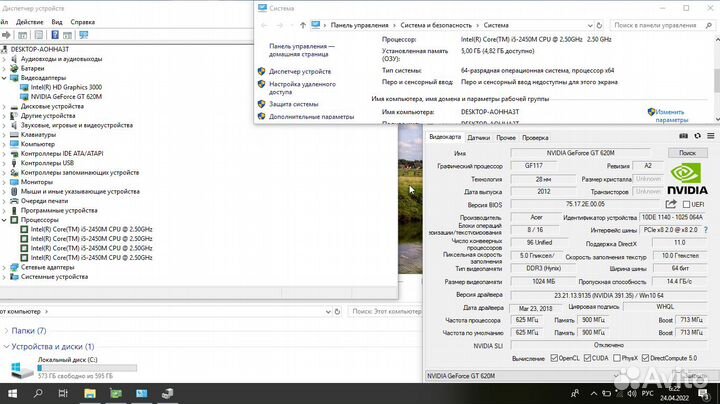Image resolution: width=720 pixels, height=404 pixels.
Task: Click Изменить параметры link
Action: 671,116
